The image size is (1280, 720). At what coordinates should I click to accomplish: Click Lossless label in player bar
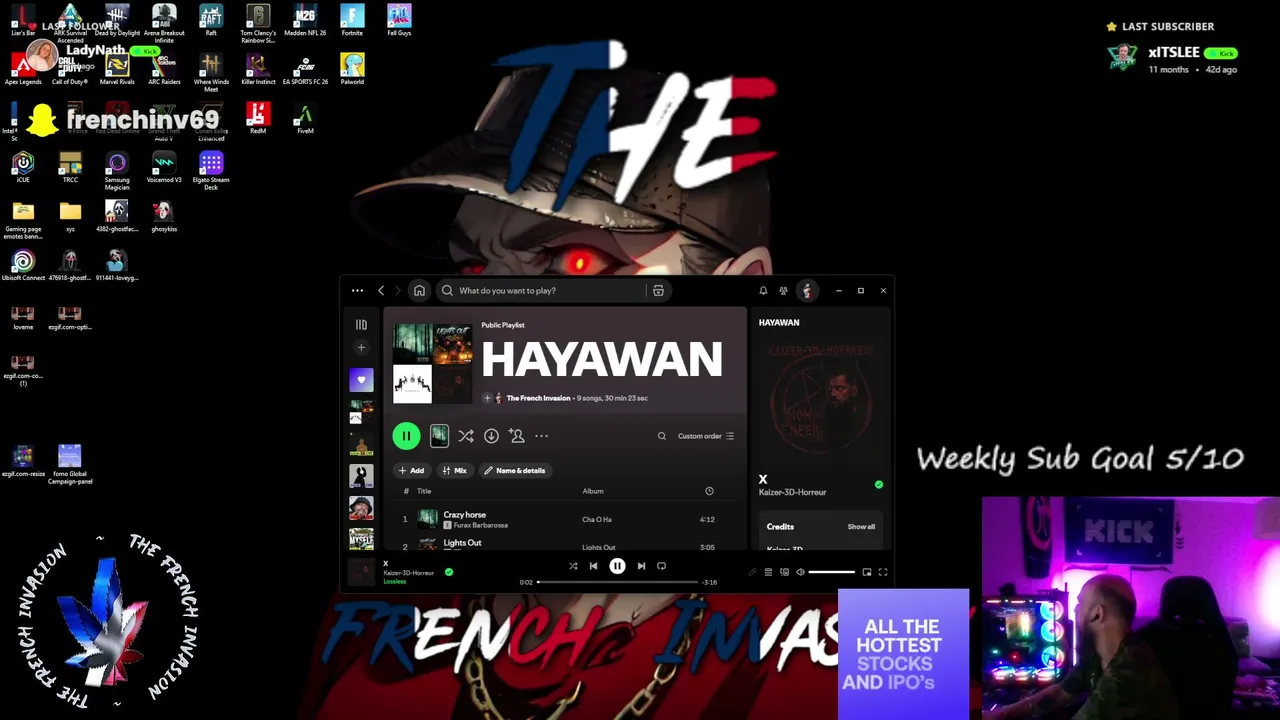point(395,581)
